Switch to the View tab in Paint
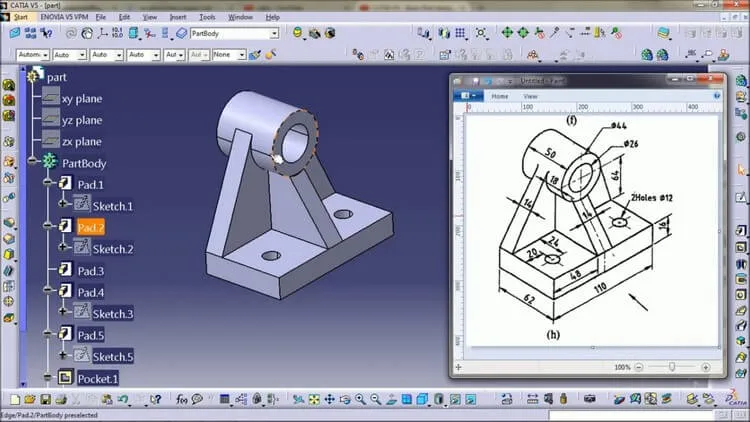Viewport: 750px width, 422px height. pyautogui.click(x=530, y=96)
